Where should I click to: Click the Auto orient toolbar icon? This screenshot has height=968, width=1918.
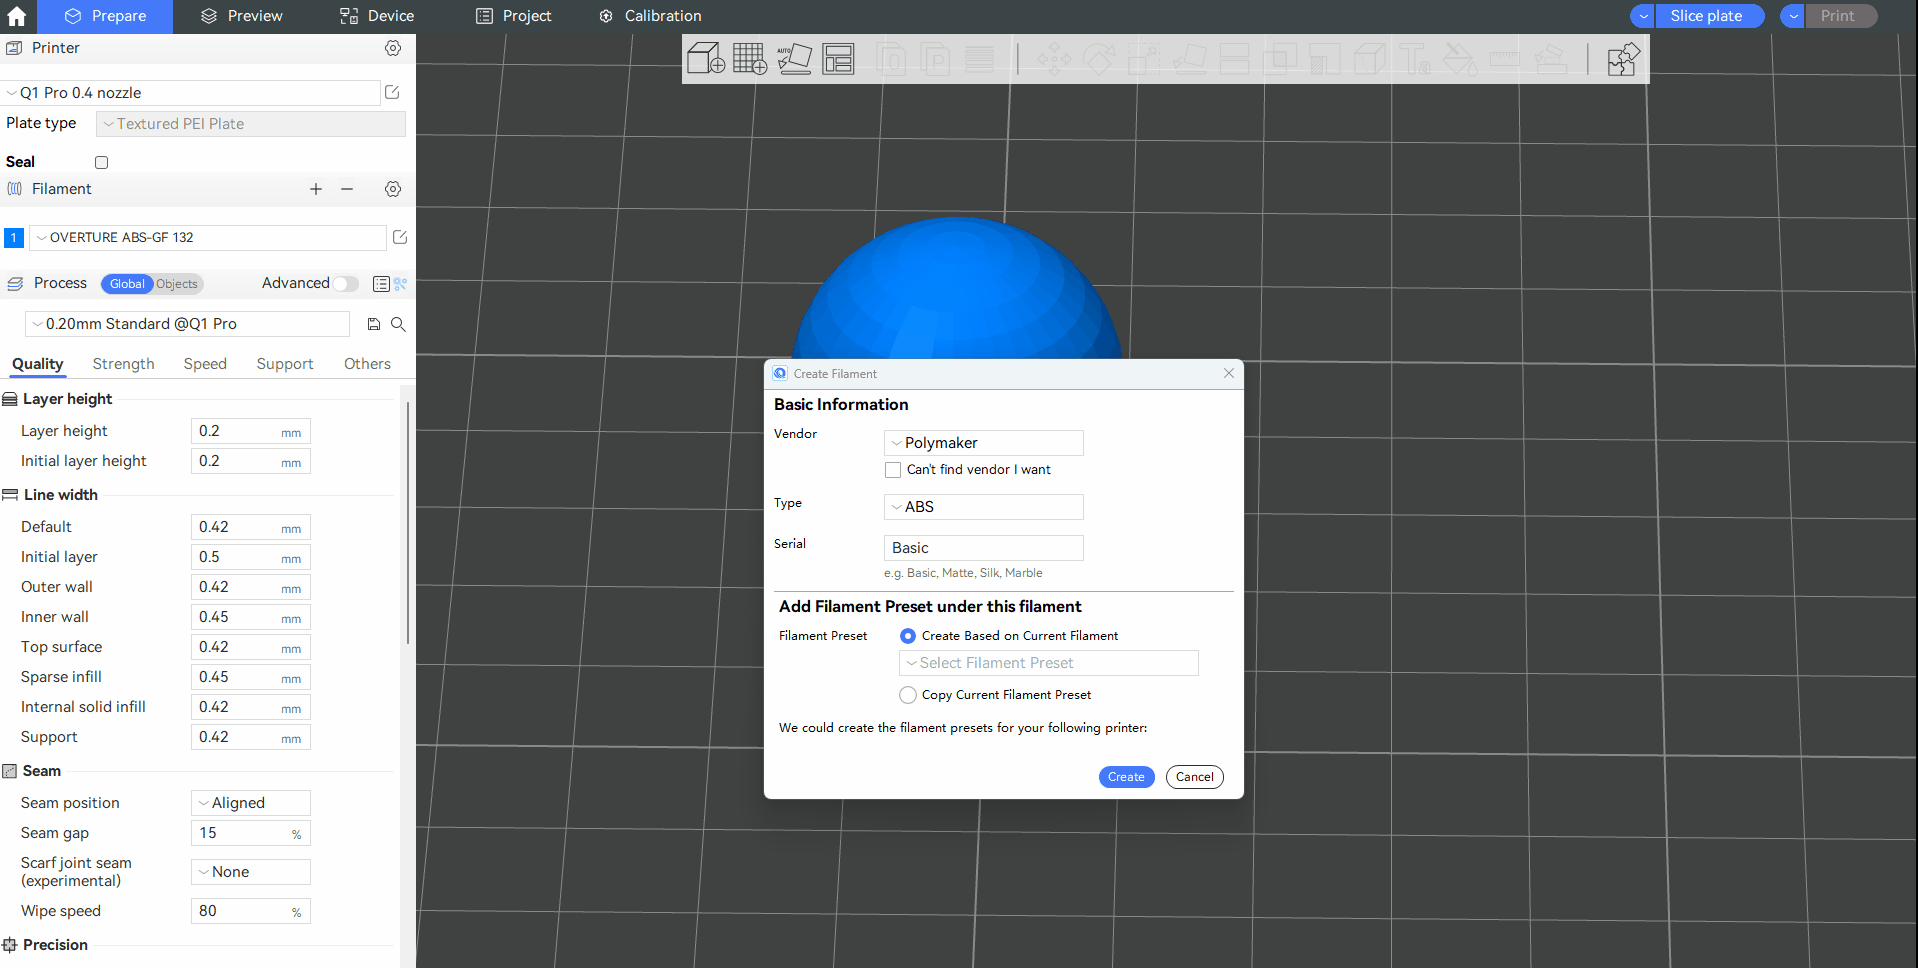click(794, 59)
